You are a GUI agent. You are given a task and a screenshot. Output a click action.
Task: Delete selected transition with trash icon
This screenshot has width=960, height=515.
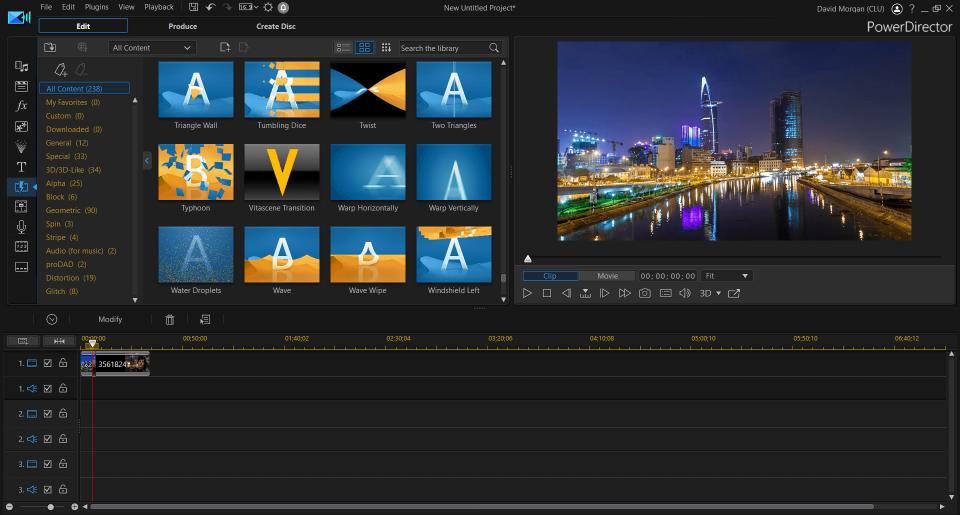pyautogui.click(x=170, y=320)
